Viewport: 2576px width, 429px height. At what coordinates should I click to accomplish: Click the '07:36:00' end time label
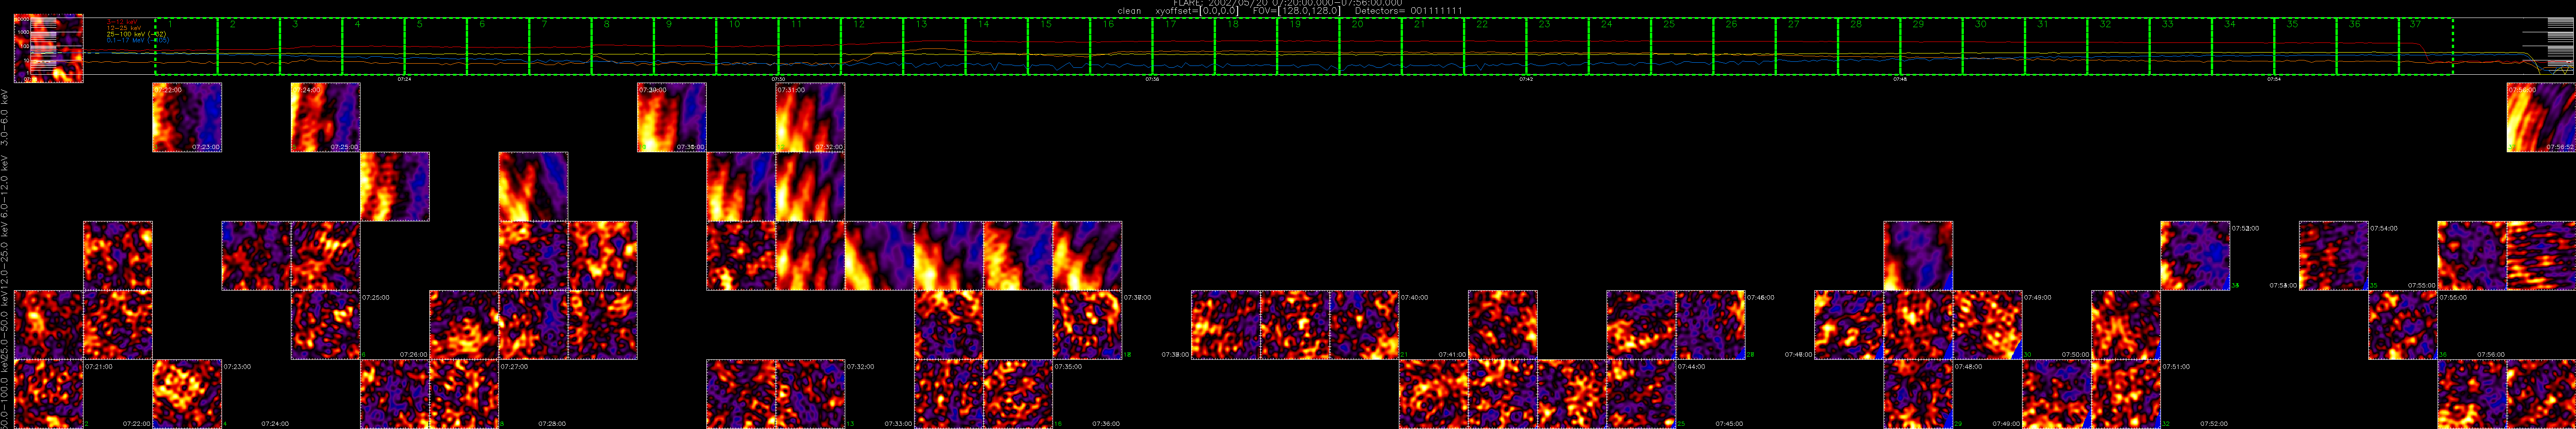[1106, 424]
